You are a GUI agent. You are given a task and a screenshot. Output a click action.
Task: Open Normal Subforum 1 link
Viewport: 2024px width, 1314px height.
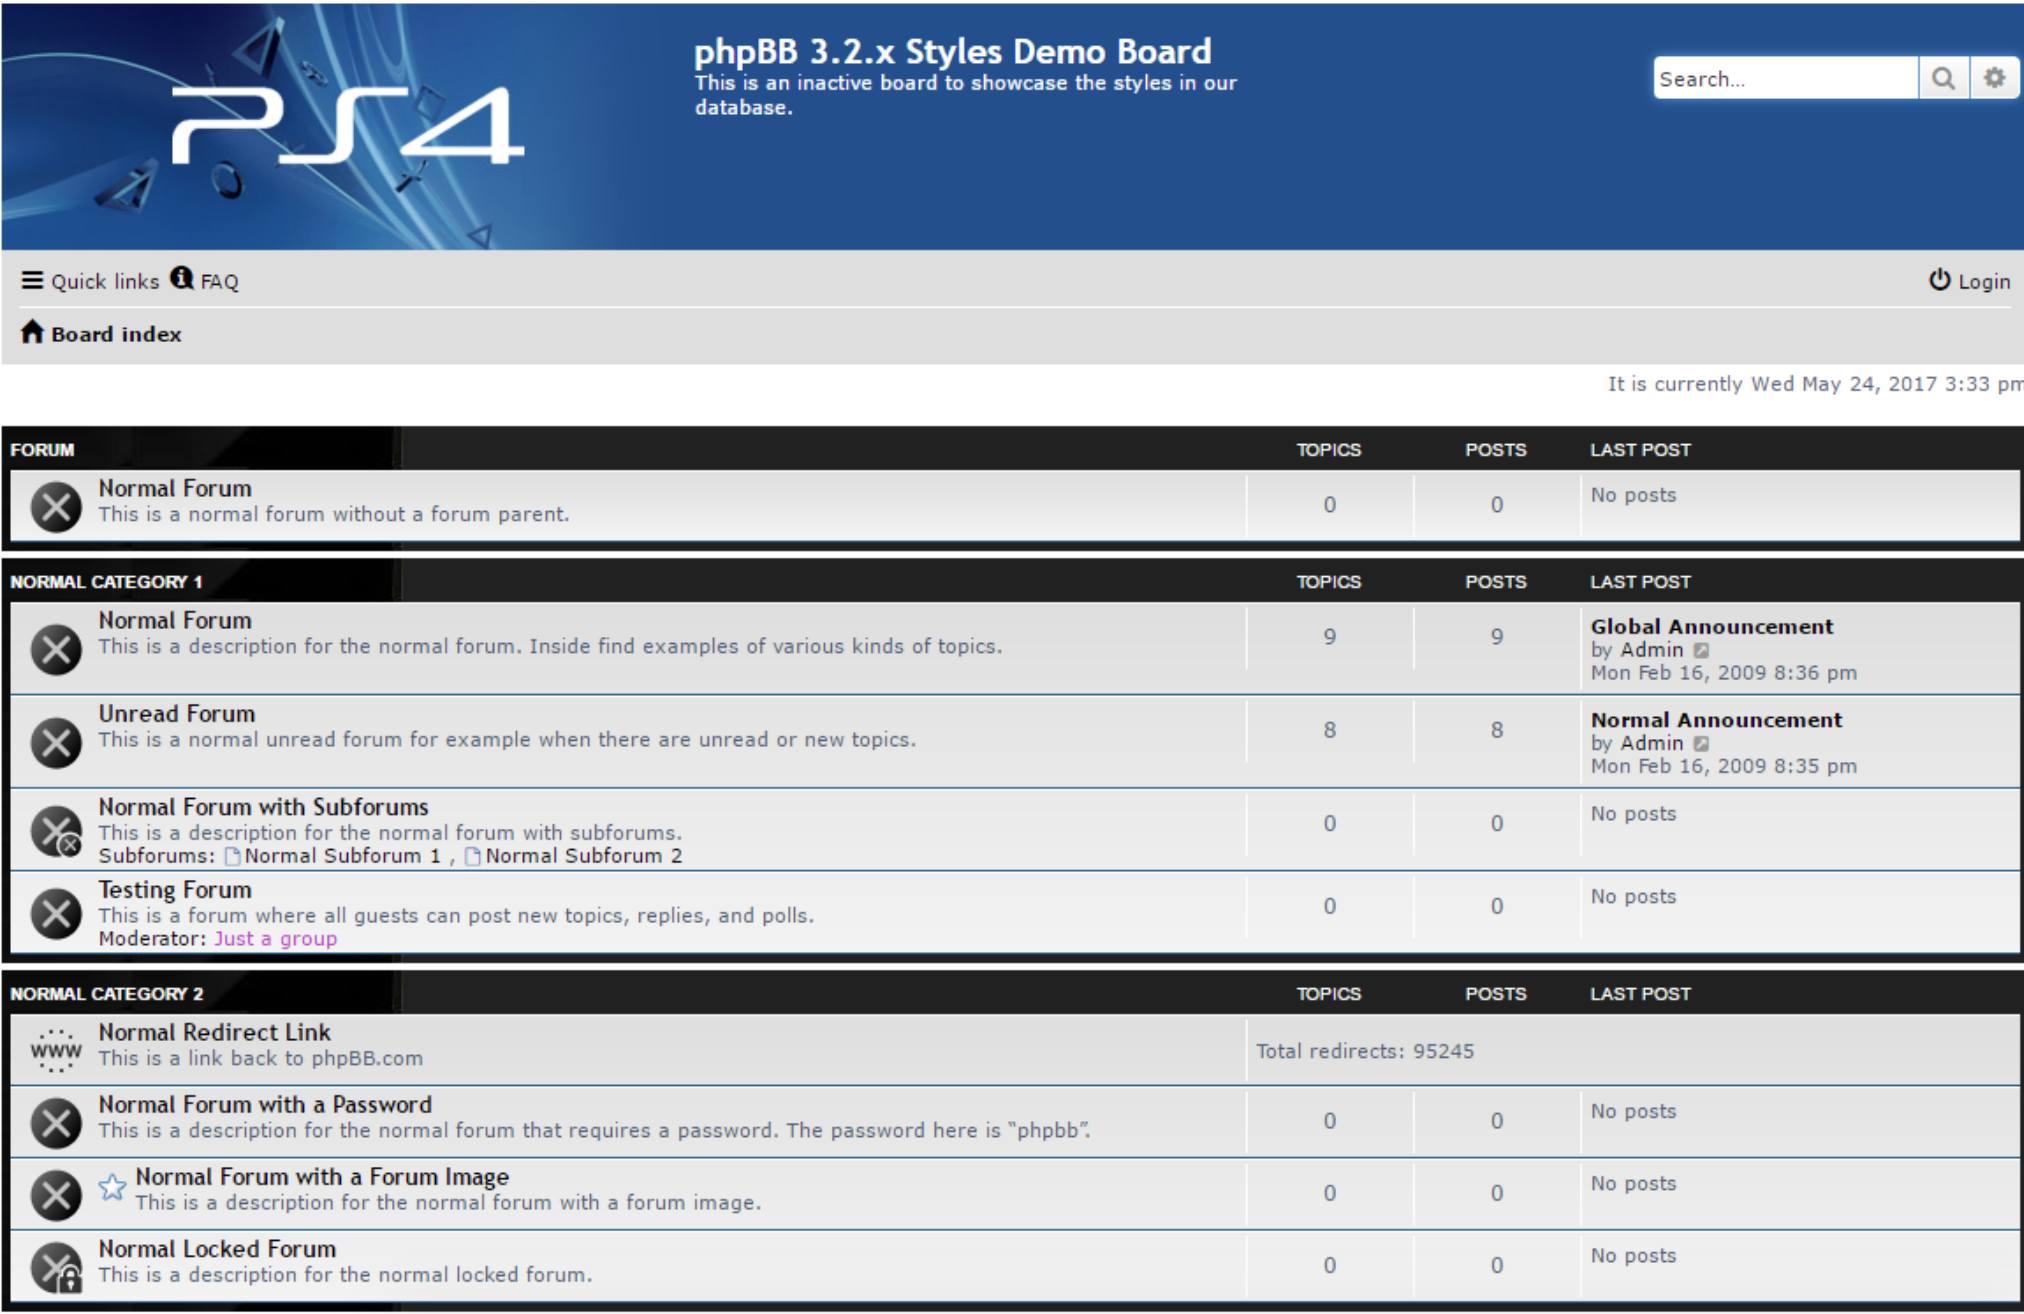coord(341,856)
